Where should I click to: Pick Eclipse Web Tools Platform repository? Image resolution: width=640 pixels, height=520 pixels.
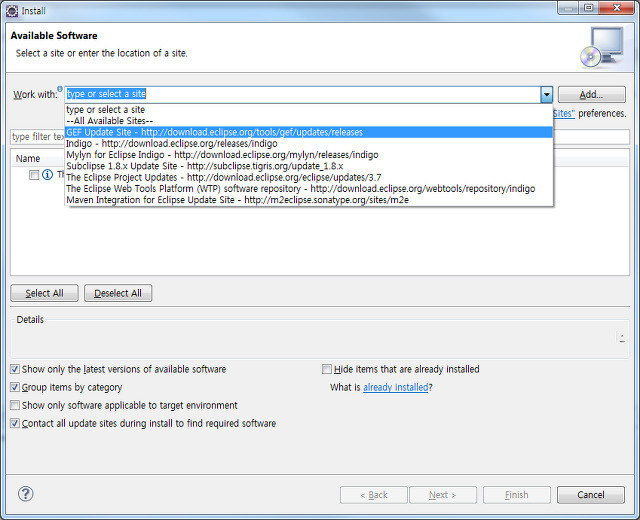coord(309,189)
